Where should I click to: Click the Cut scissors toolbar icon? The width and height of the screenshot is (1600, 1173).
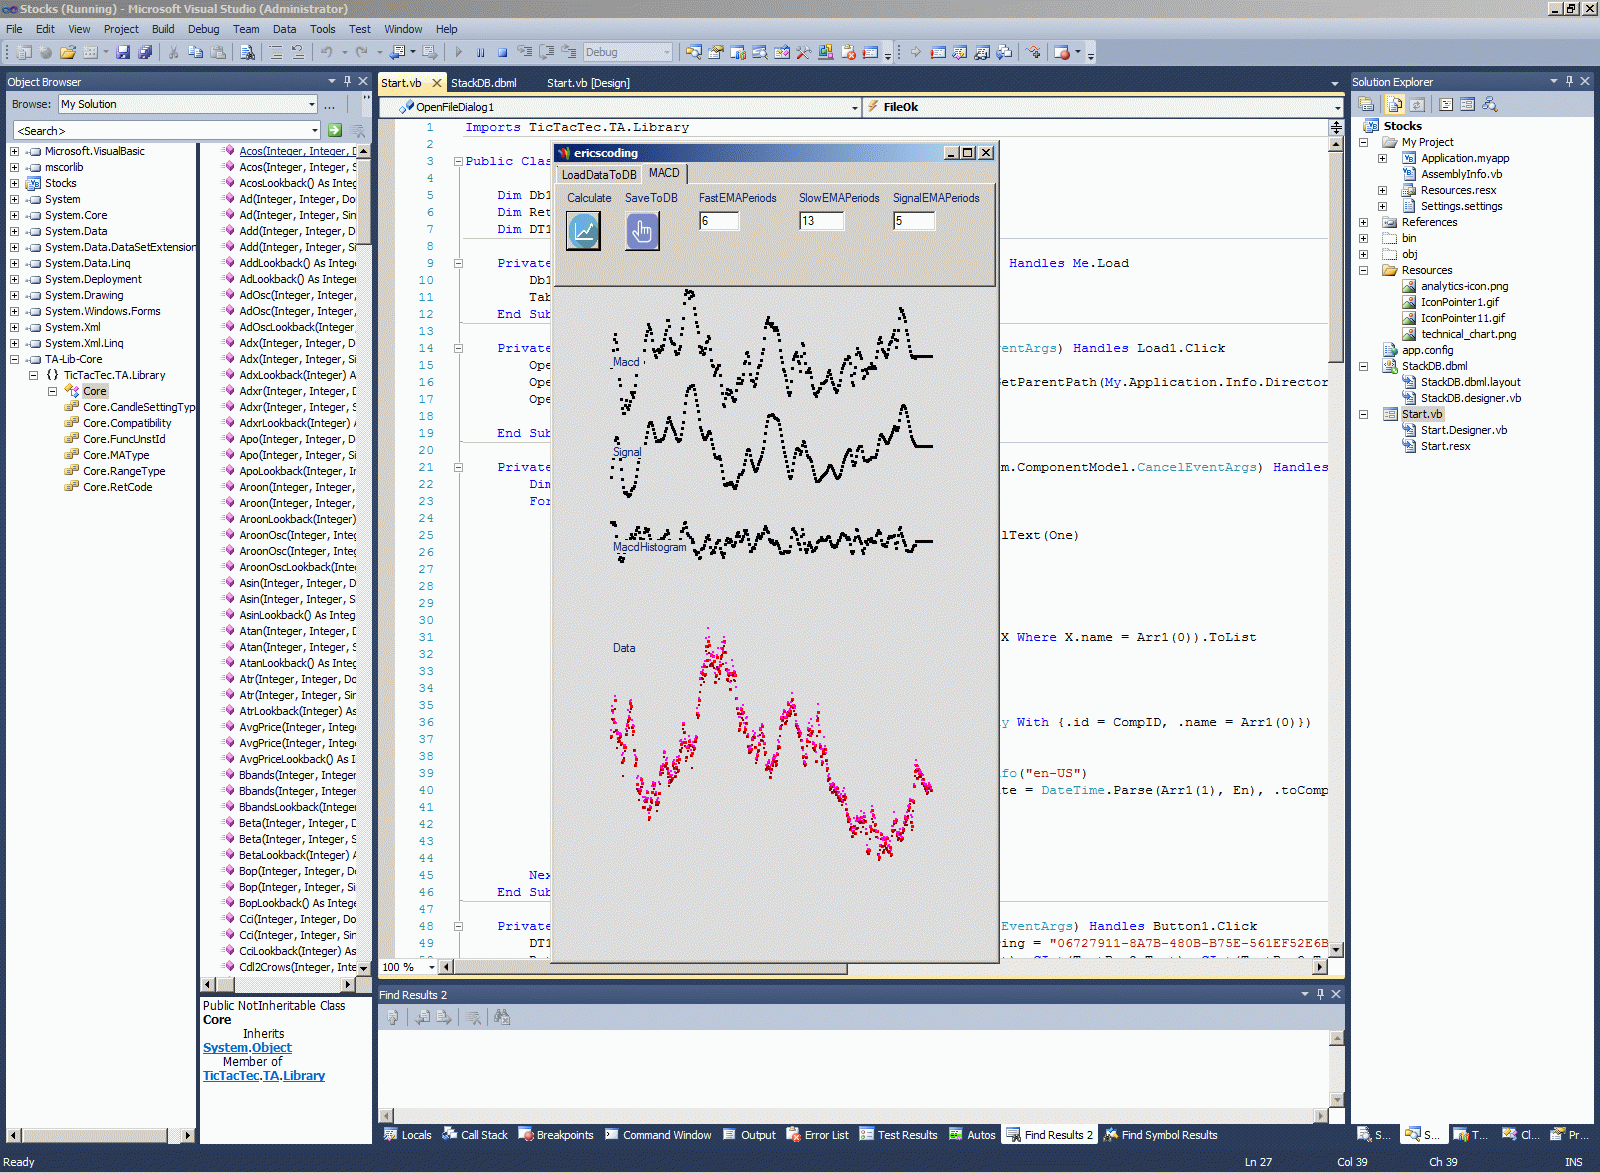174,52
